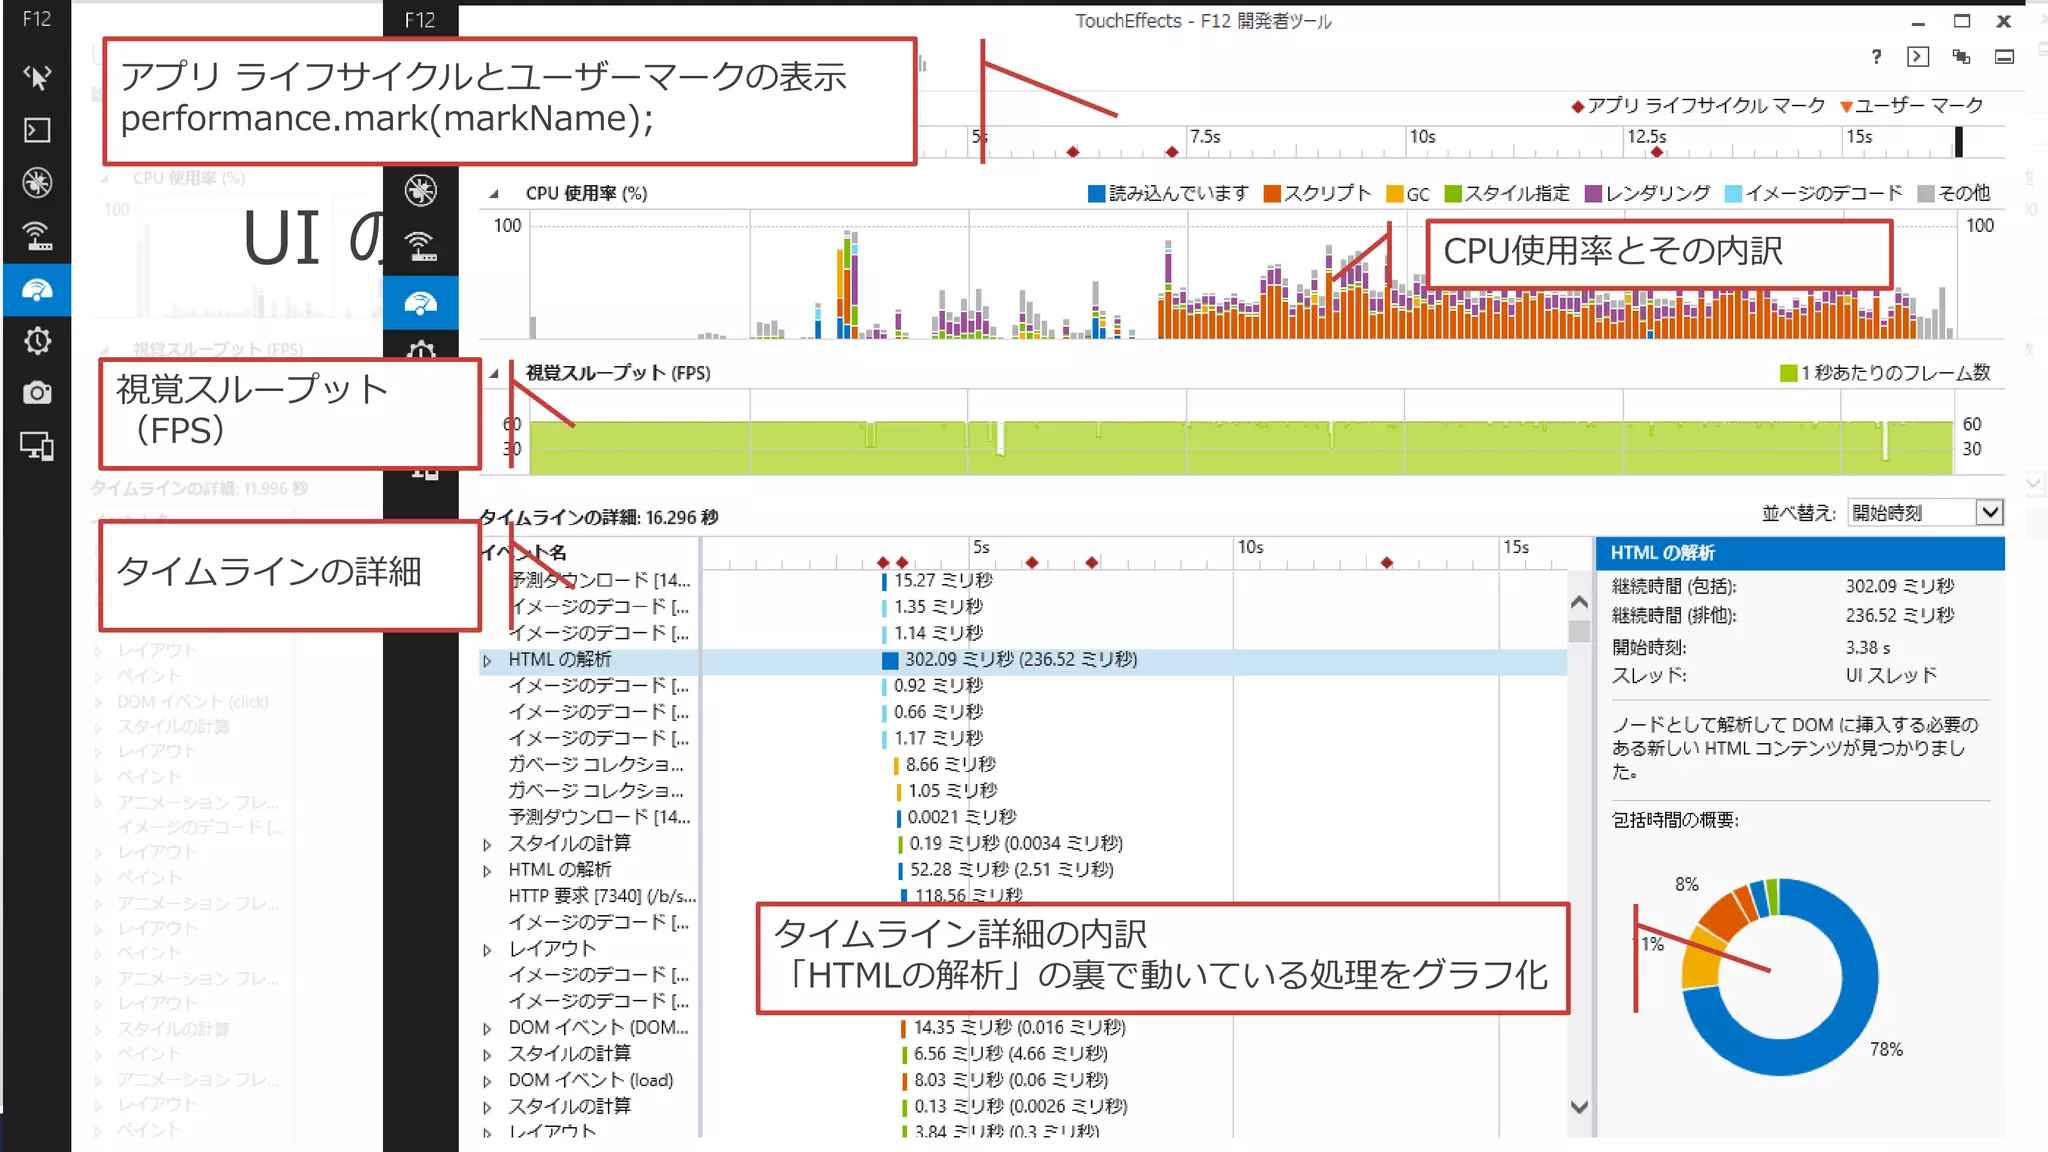Click the ユーザー マーク legend label

point(1919,106)
